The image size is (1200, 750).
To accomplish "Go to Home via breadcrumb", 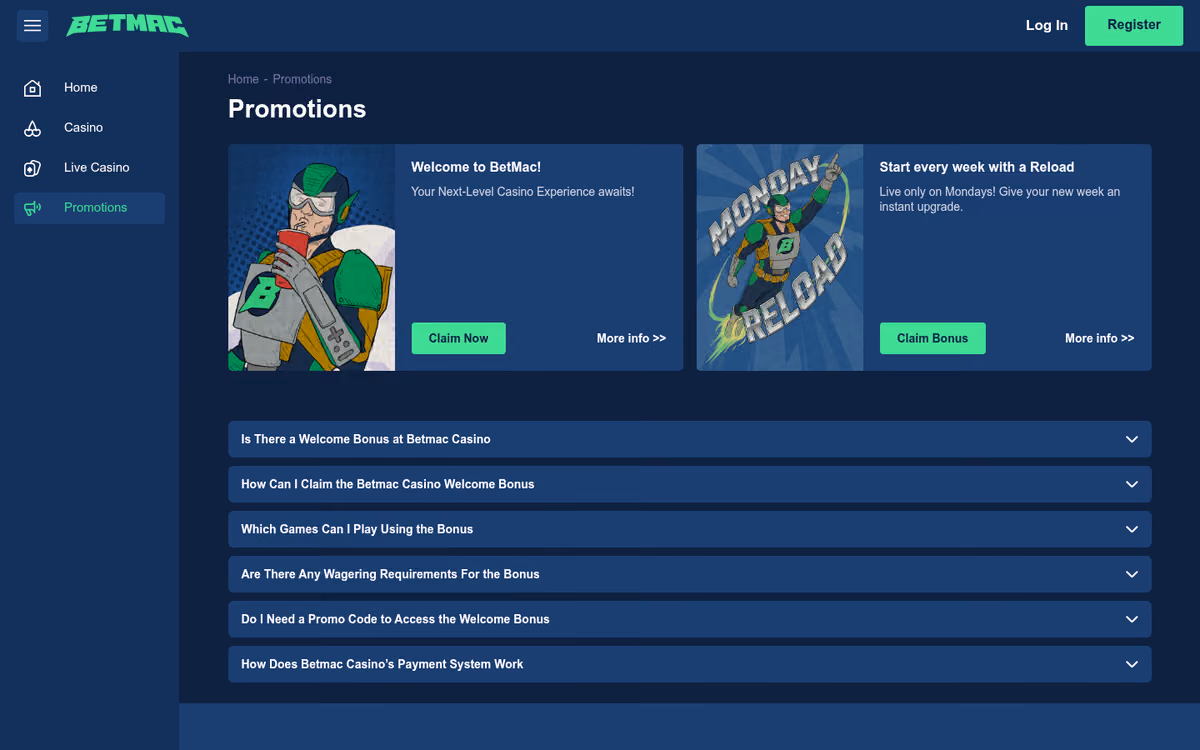I will (x=243, y=79).
